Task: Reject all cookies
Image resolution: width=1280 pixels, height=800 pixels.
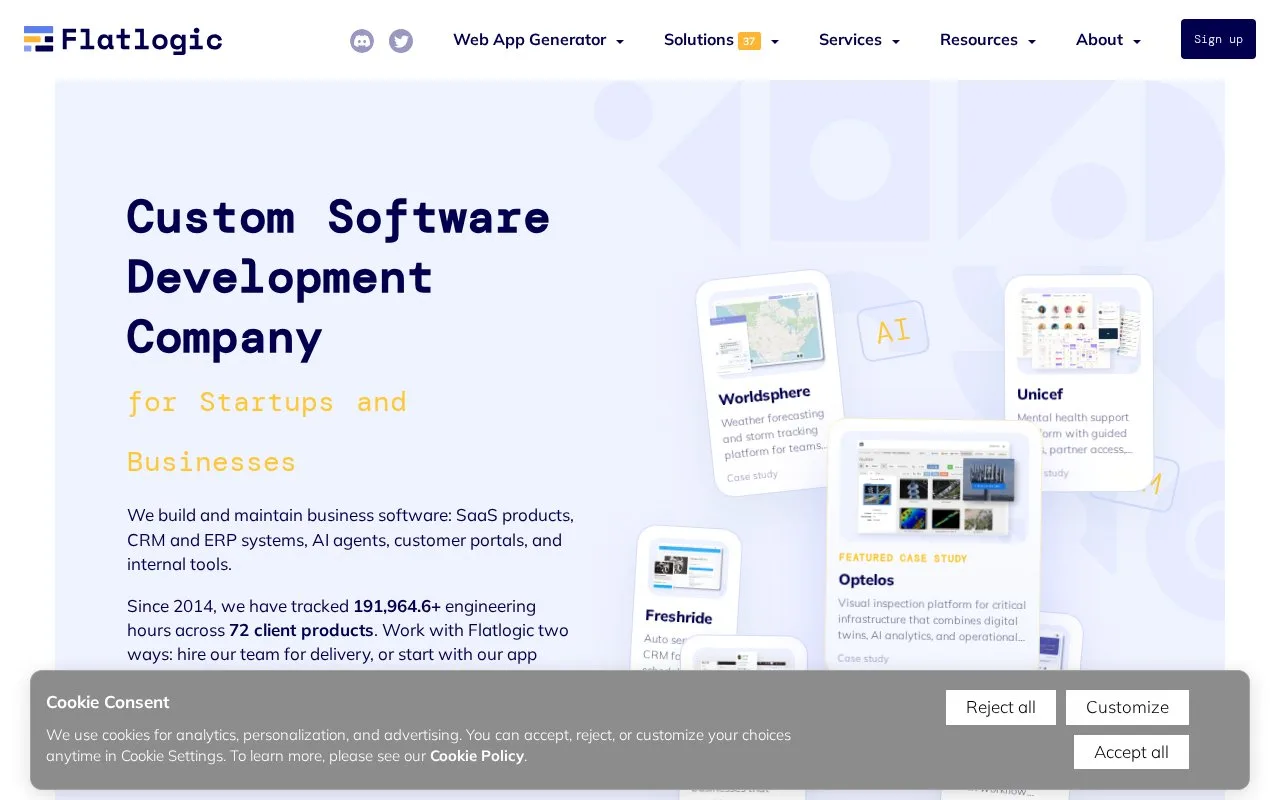Action: point(1001,707)
